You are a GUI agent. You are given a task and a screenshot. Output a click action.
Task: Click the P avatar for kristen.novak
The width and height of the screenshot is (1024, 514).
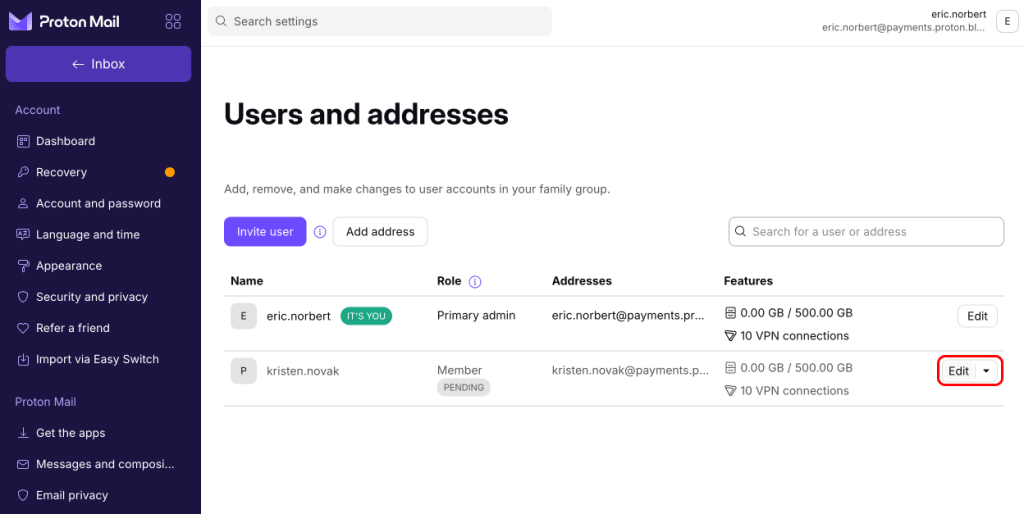click(x=244, y=371)
